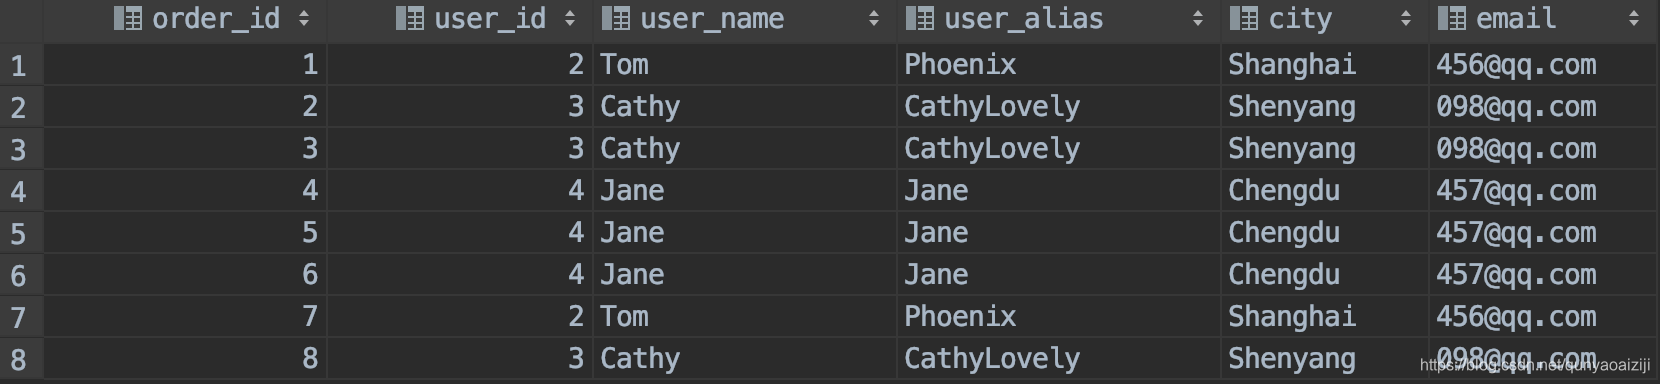Select row number 6 in the gutter

(21, 275)
